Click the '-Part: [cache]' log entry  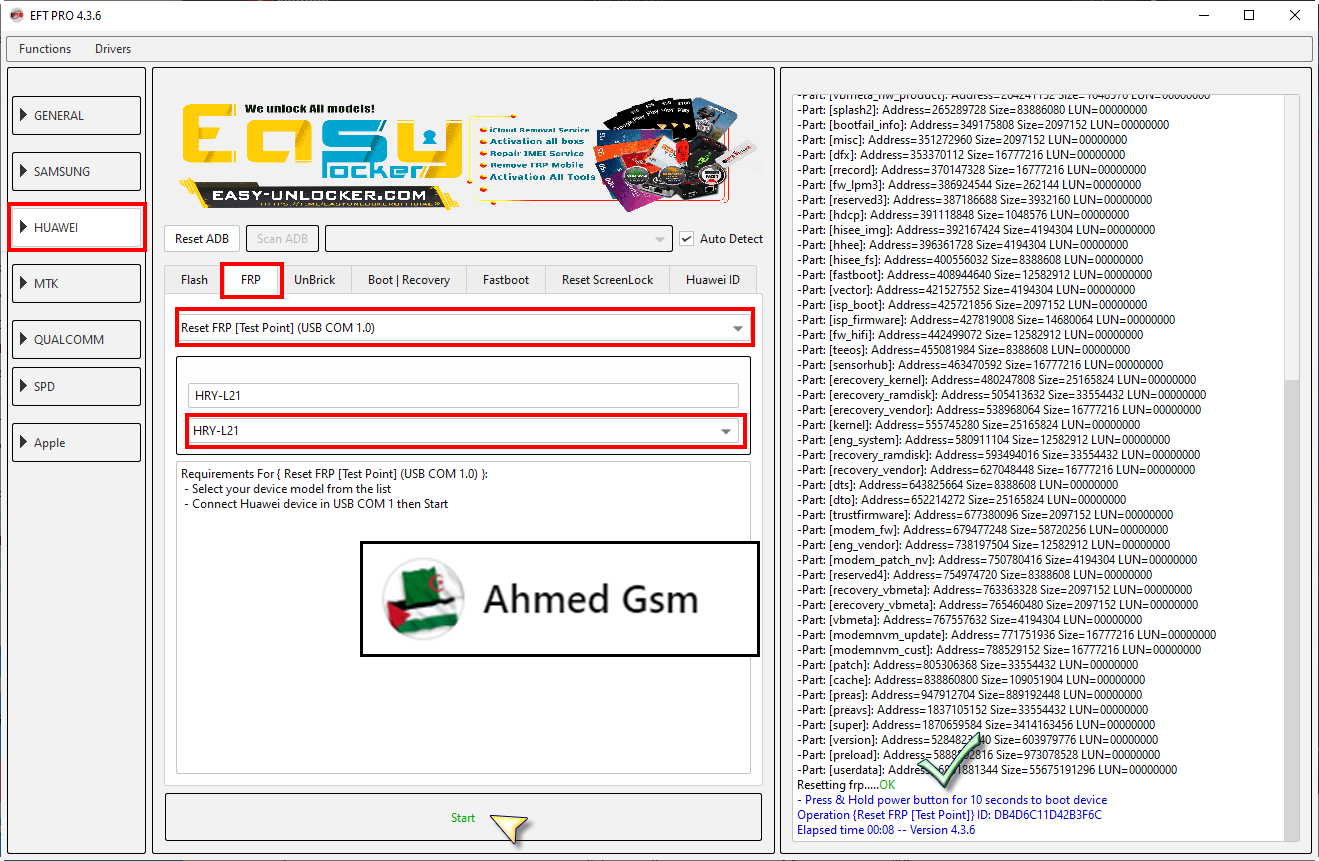(x=971, y=680)
